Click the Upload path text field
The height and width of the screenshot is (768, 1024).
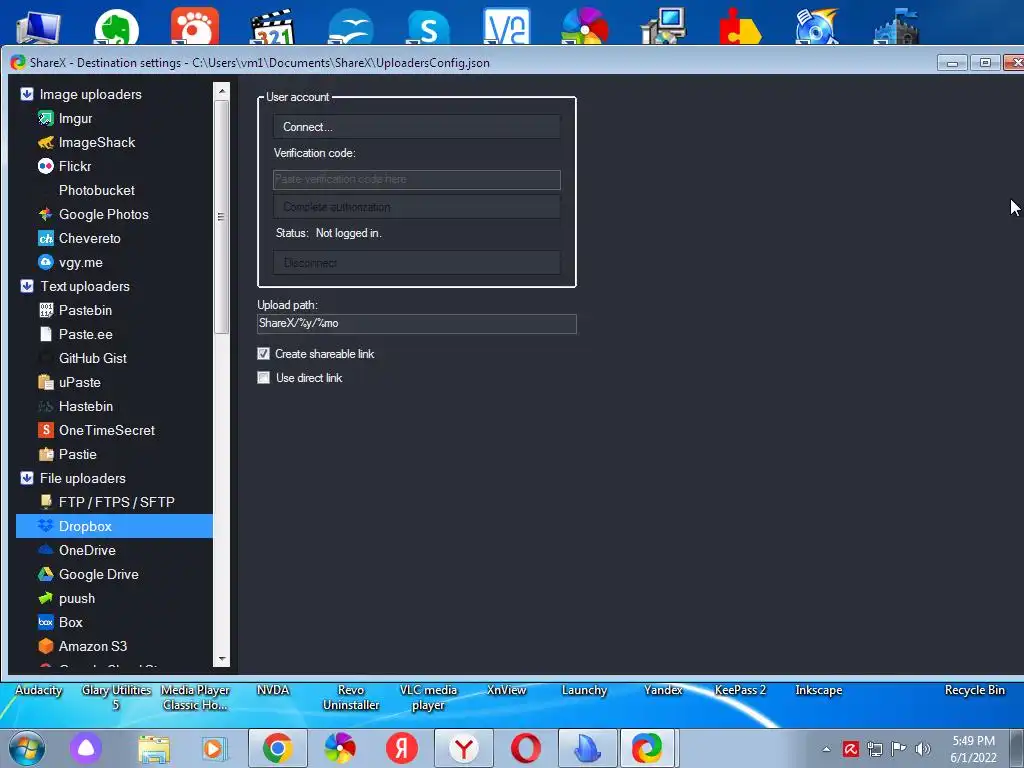[417, 323]
